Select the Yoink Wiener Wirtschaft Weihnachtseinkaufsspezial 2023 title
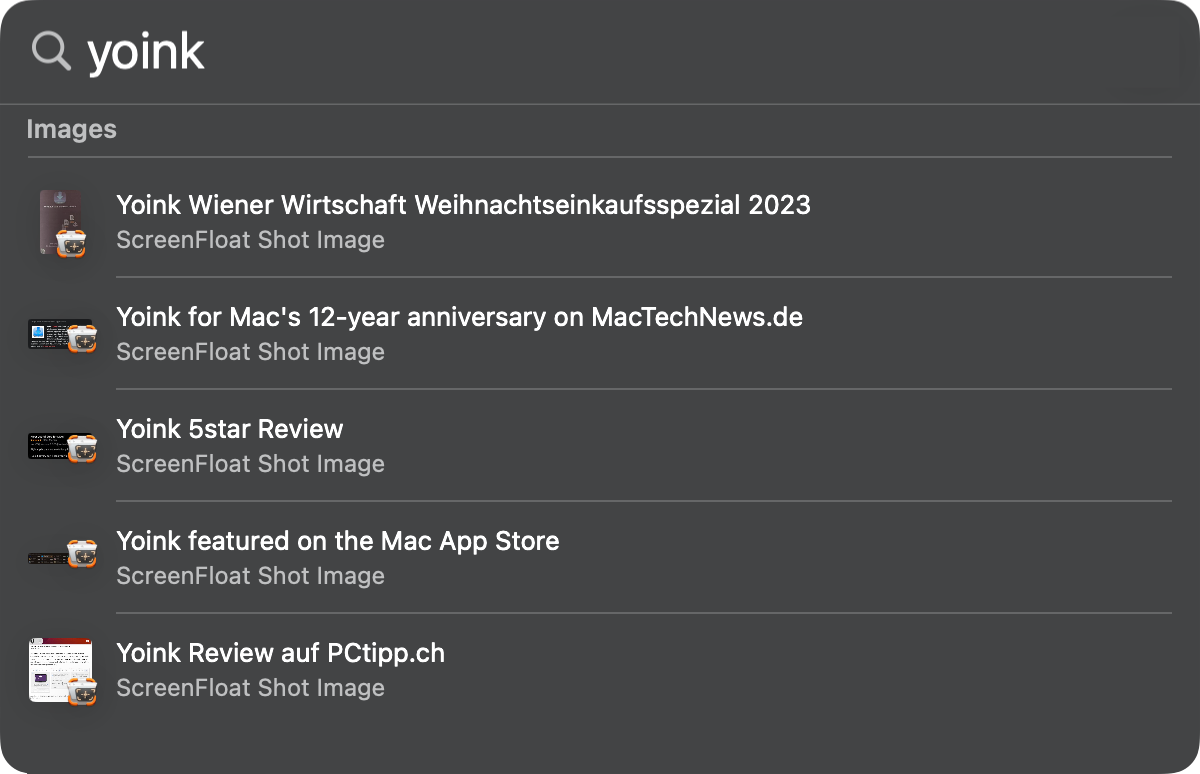1200x774 pixels. coord(463,205)
